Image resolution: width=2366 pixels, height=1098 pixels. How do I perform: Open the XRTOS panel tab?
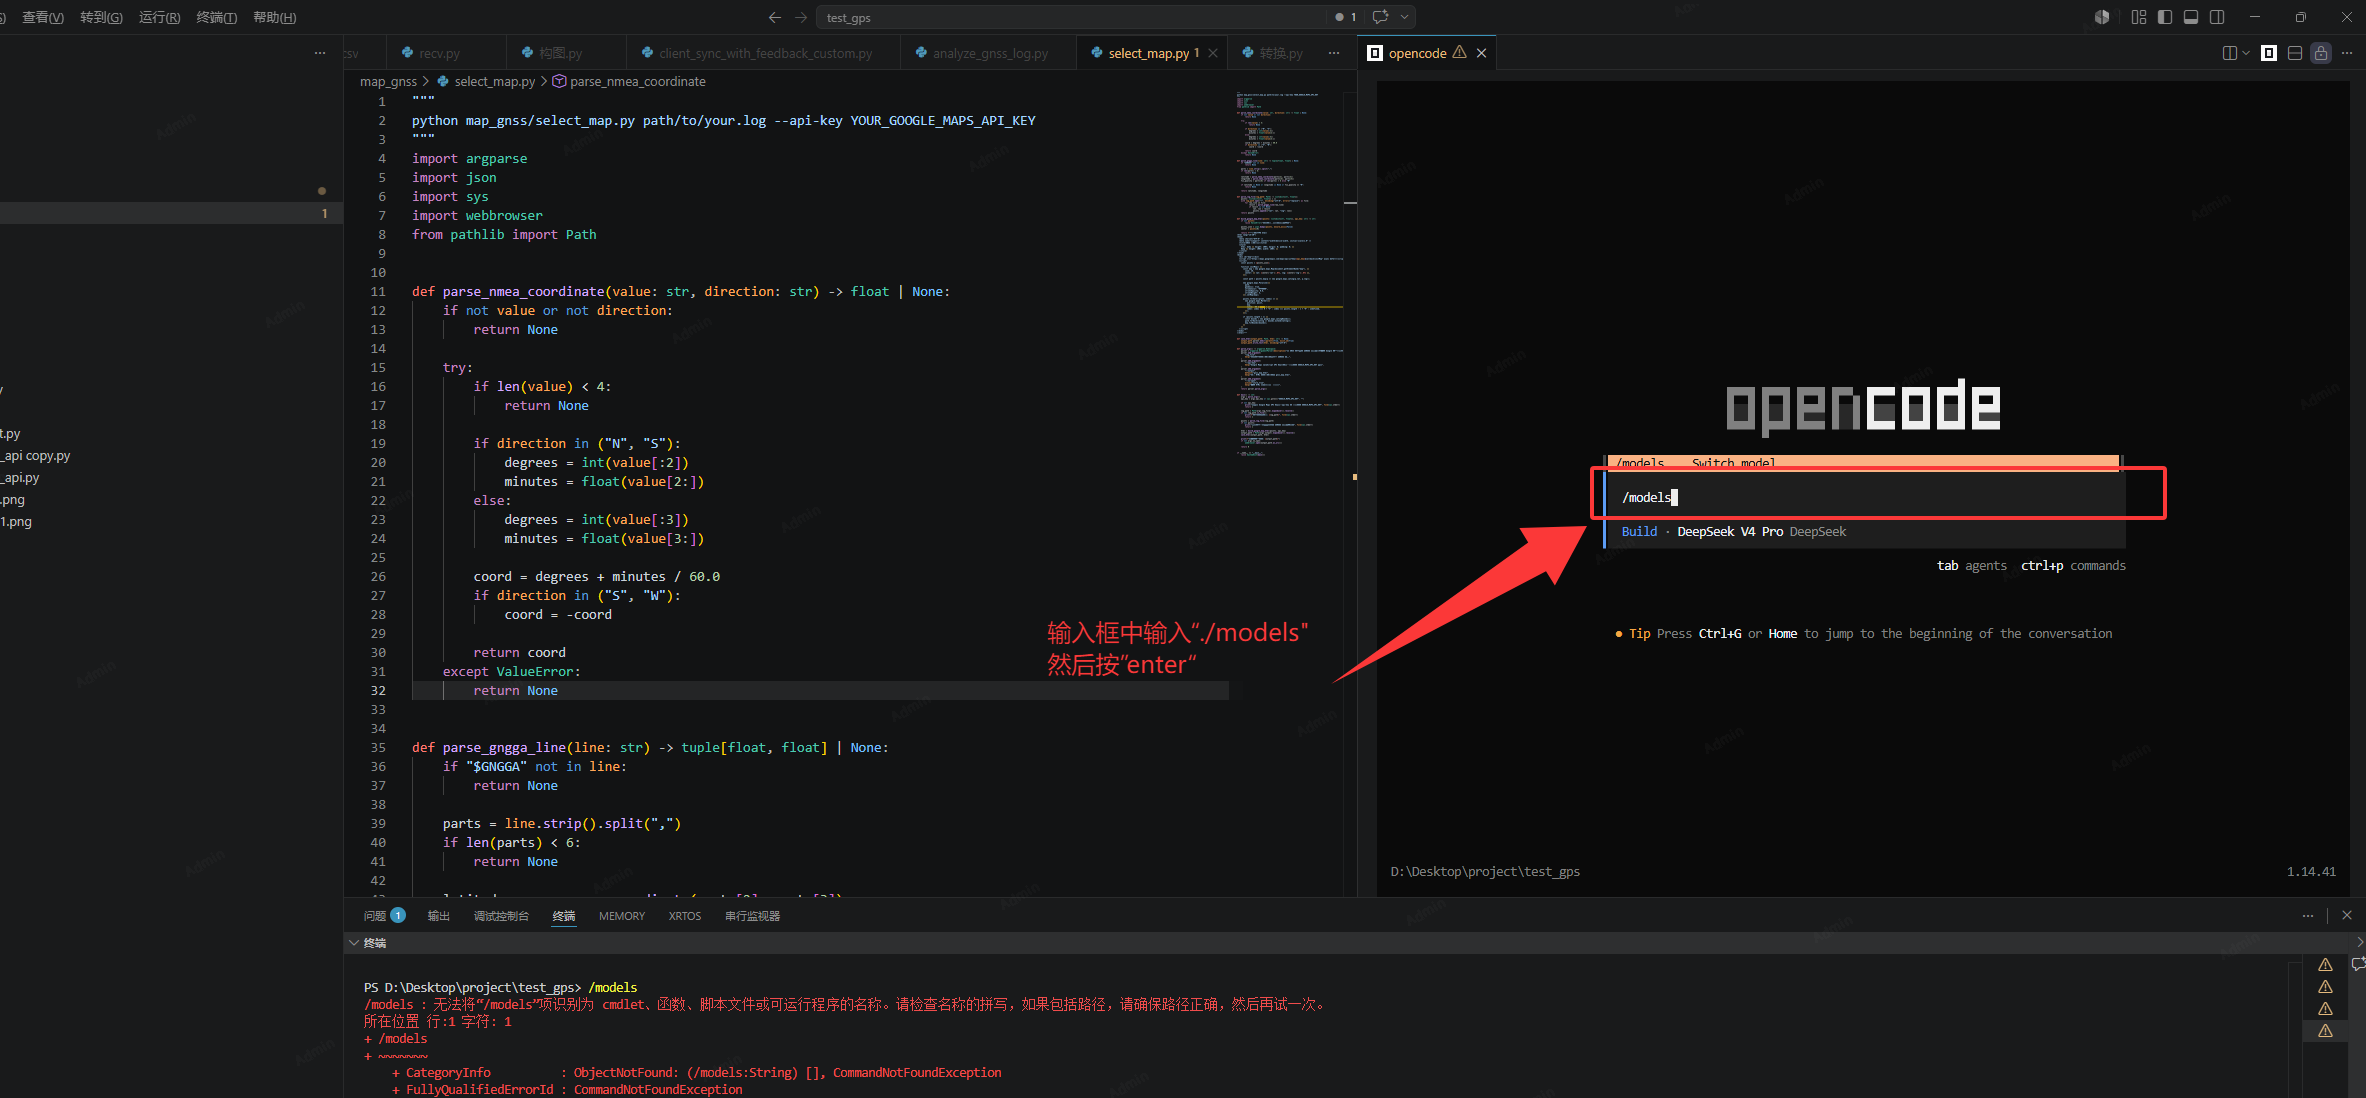[x=685, y=915]
